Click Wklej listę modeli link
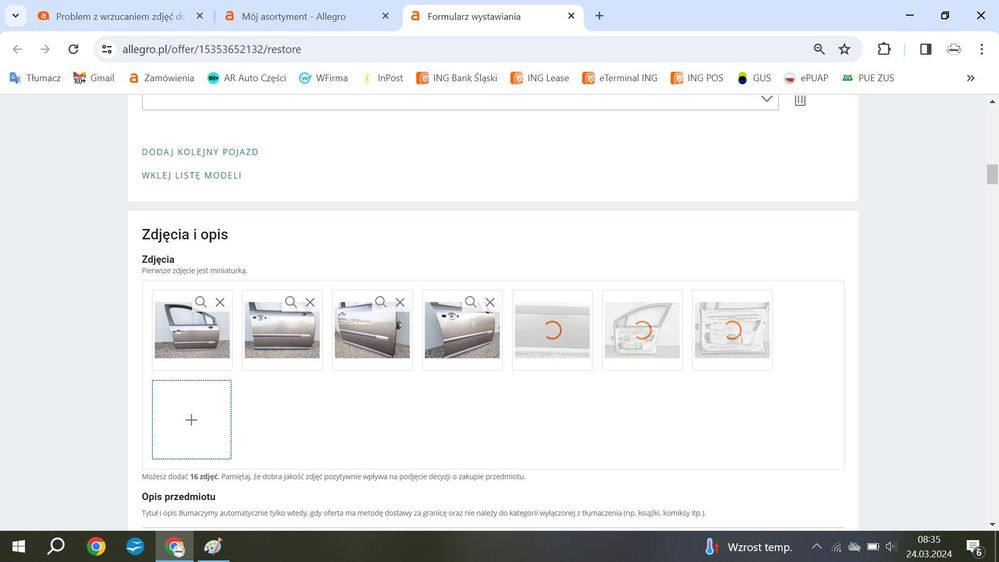 pyautogui.click(x=192, y=176)
